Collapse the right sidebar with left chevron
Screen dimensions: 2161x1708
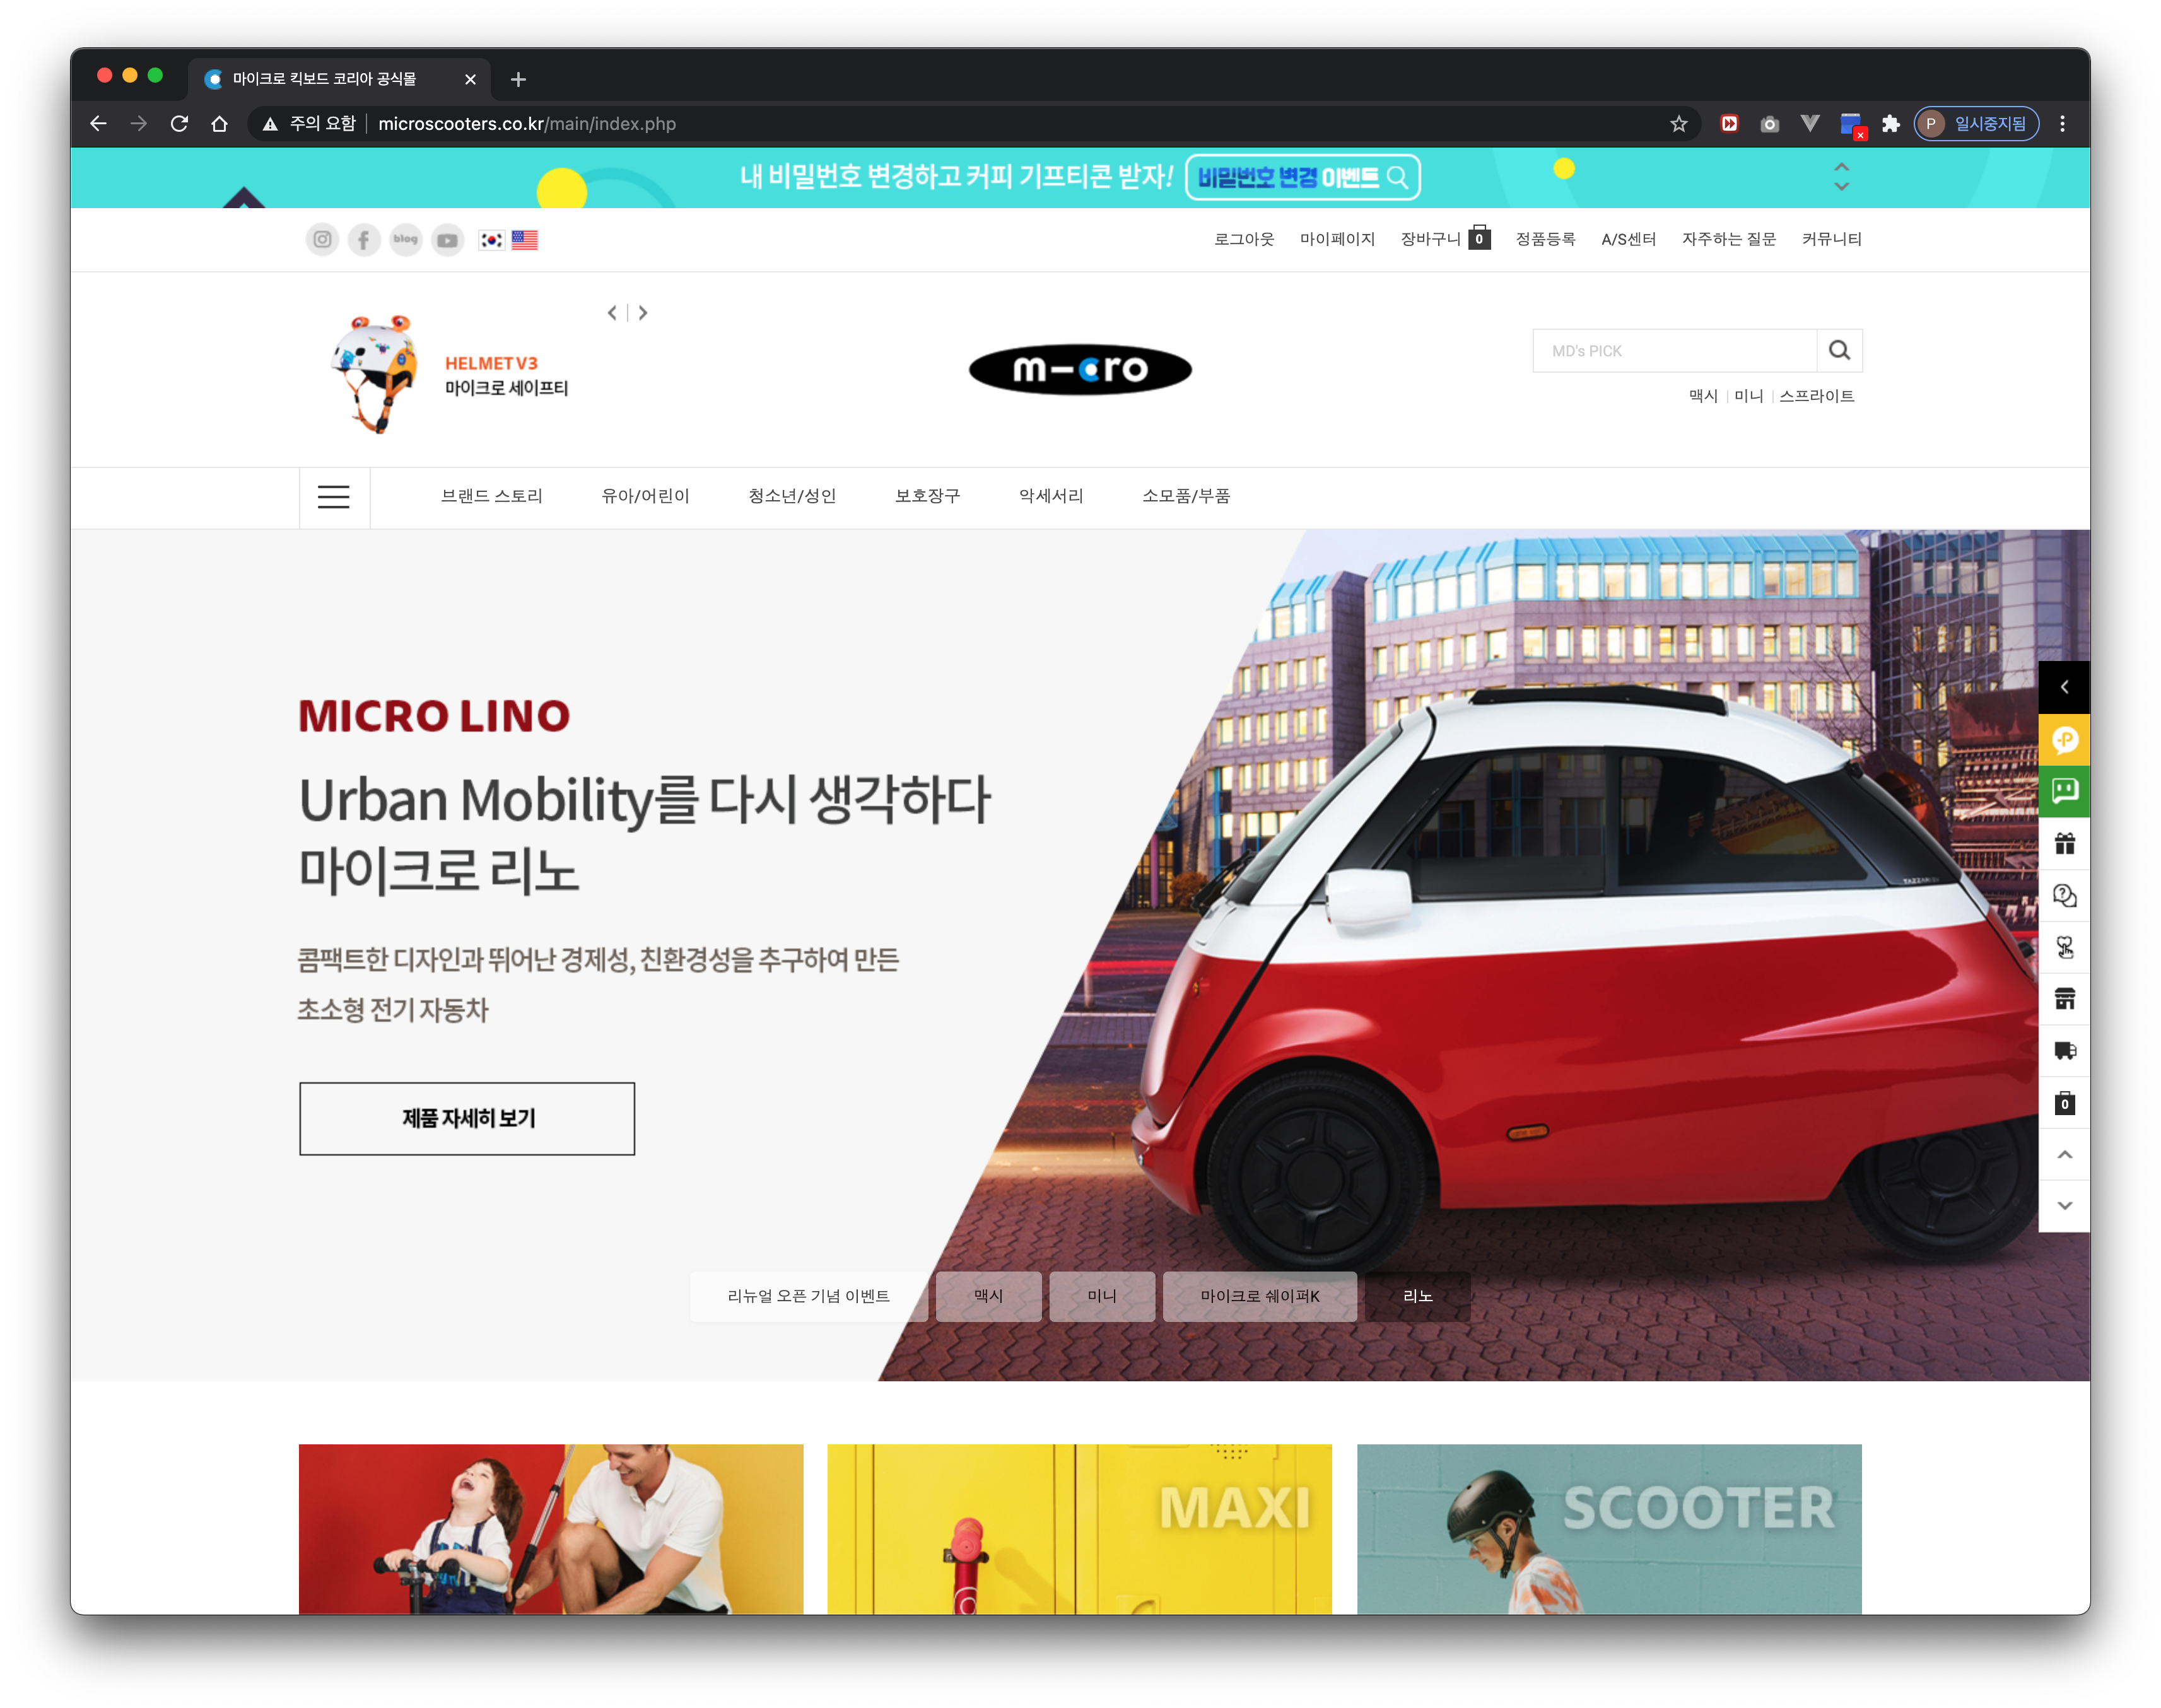pyautogui.click(x=2064, y=687)
